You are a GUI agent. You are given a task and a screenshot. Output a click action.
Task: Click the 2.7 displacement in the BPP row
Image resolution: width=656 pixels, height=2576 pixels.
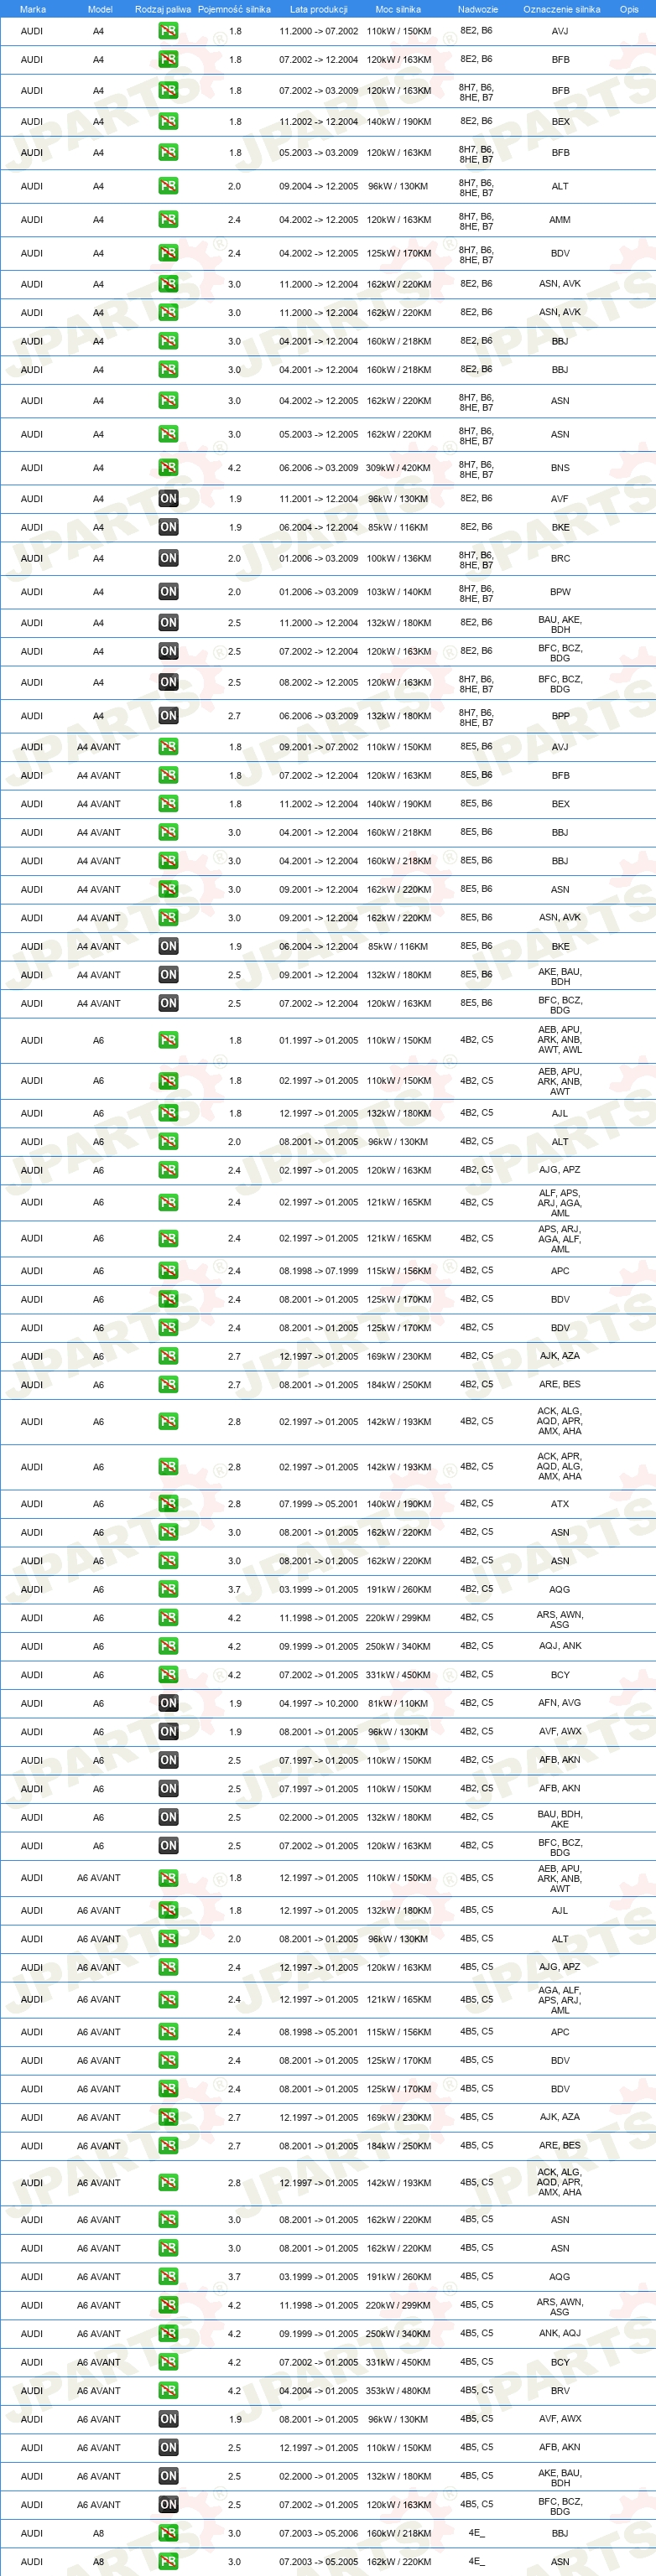pos(234,715)
